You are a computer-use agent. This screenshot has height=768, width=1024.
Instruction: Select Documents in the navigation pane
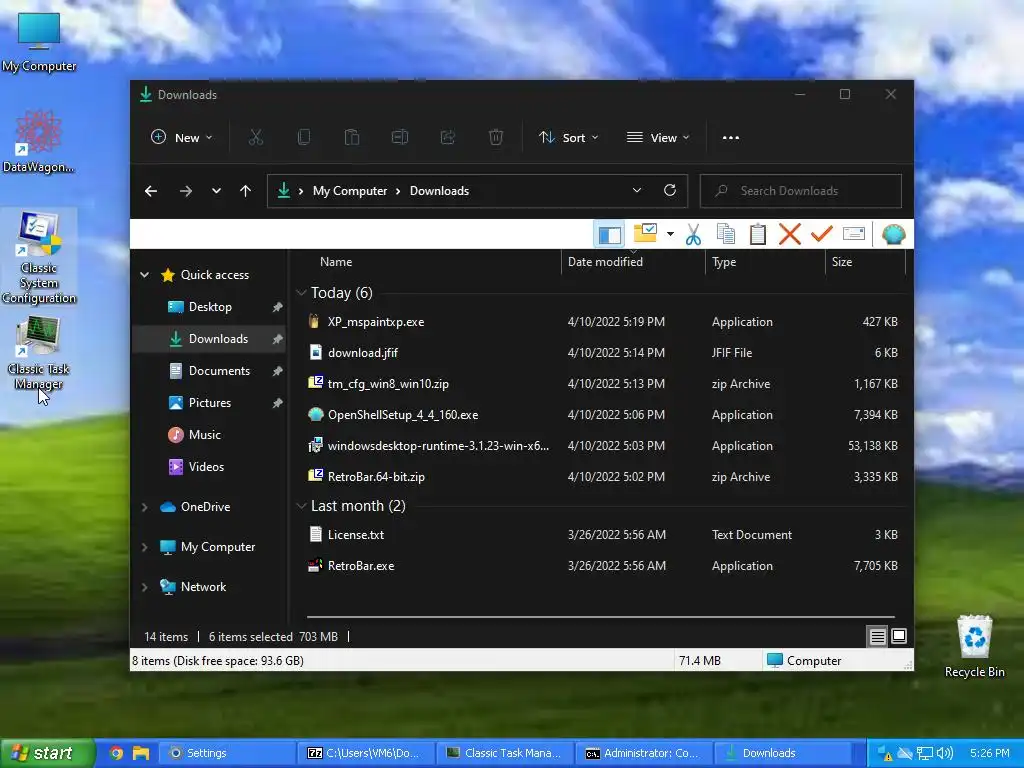click(209, 371)
